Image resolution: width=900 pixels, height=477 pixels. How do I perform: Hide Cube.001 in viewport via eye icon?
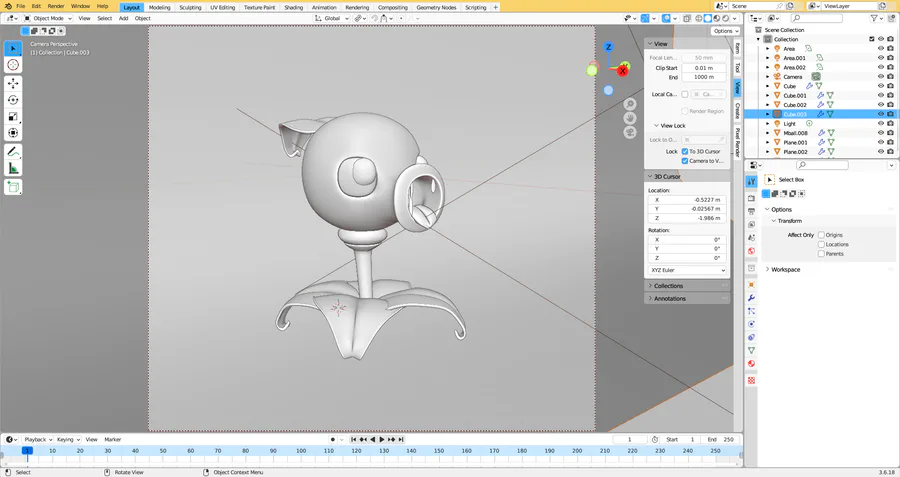(880, 95)
